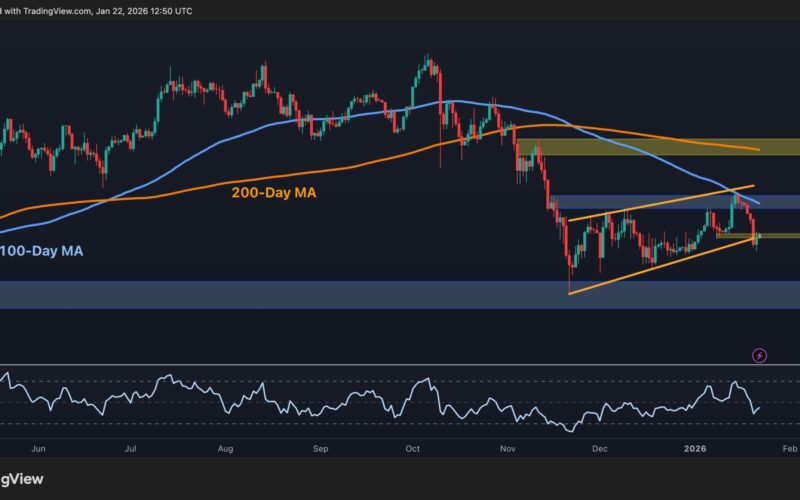Click the pane separator above the RSI indicator
This screenshot has width=800, height=500.
pos(400,365)
